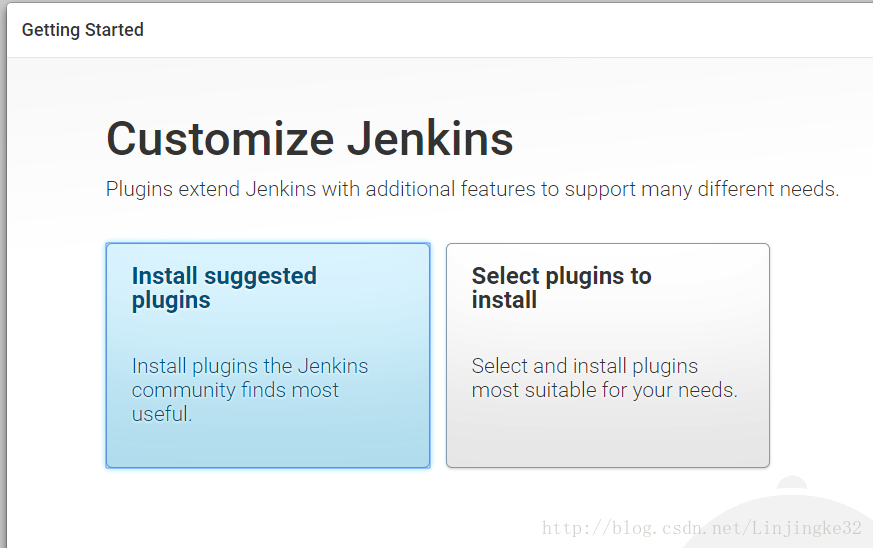Screen dimensions: 873x548
Task: Click the white dialog header bar
Action: [440, 30]
